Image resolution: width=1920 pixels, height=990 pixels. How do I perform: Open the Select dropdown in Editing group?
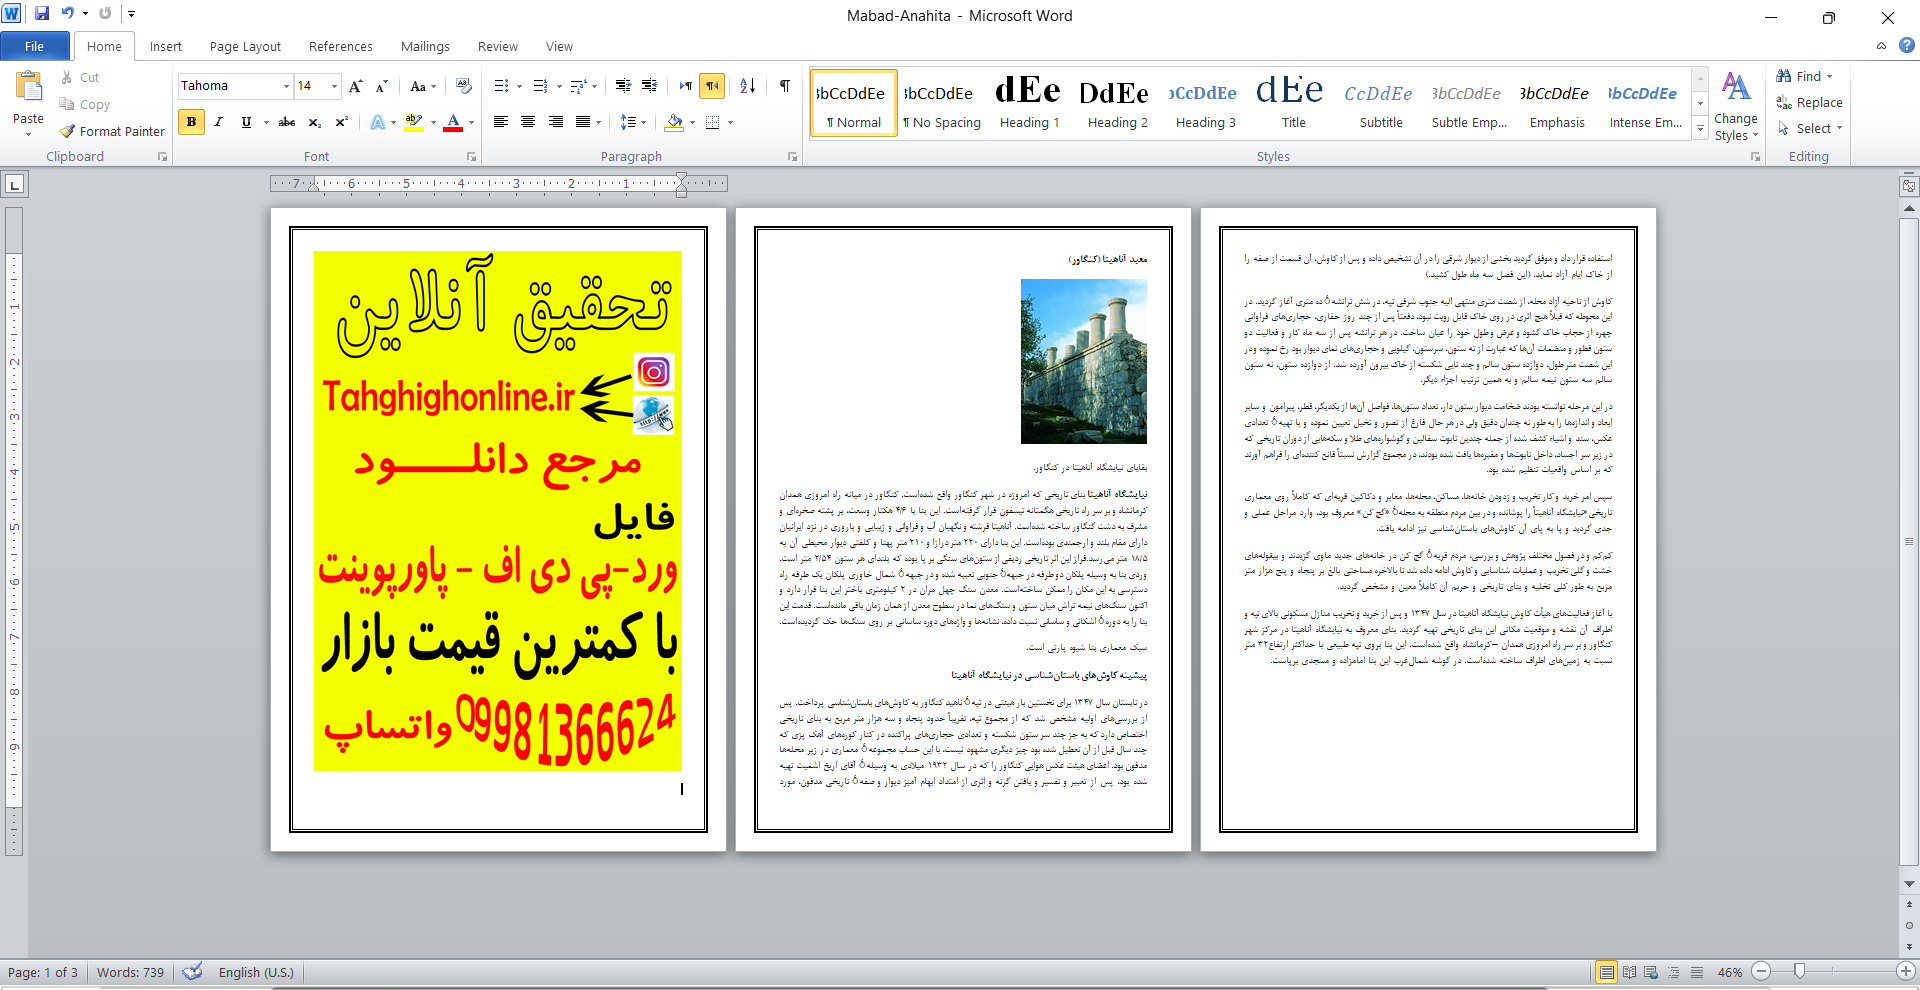click(1810, 128)
